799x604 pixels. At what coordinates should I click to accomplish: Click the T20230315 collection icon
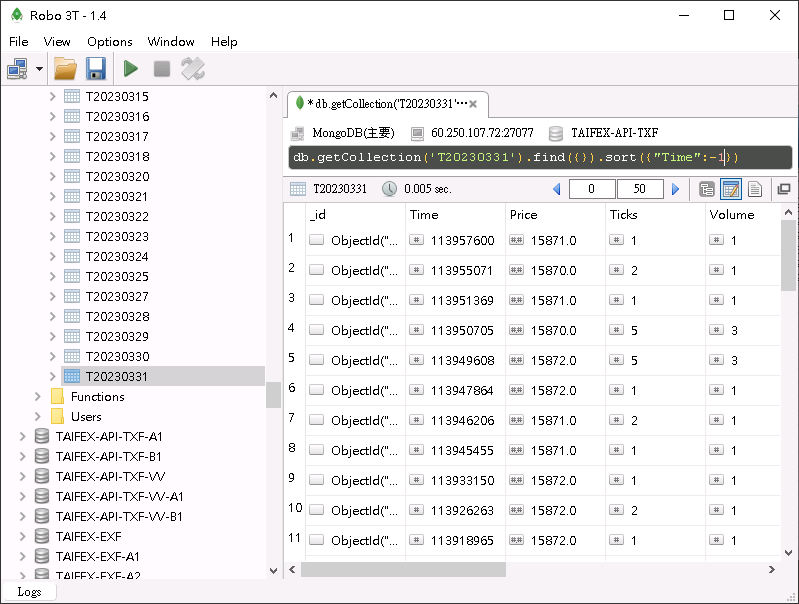click(72, 96)
